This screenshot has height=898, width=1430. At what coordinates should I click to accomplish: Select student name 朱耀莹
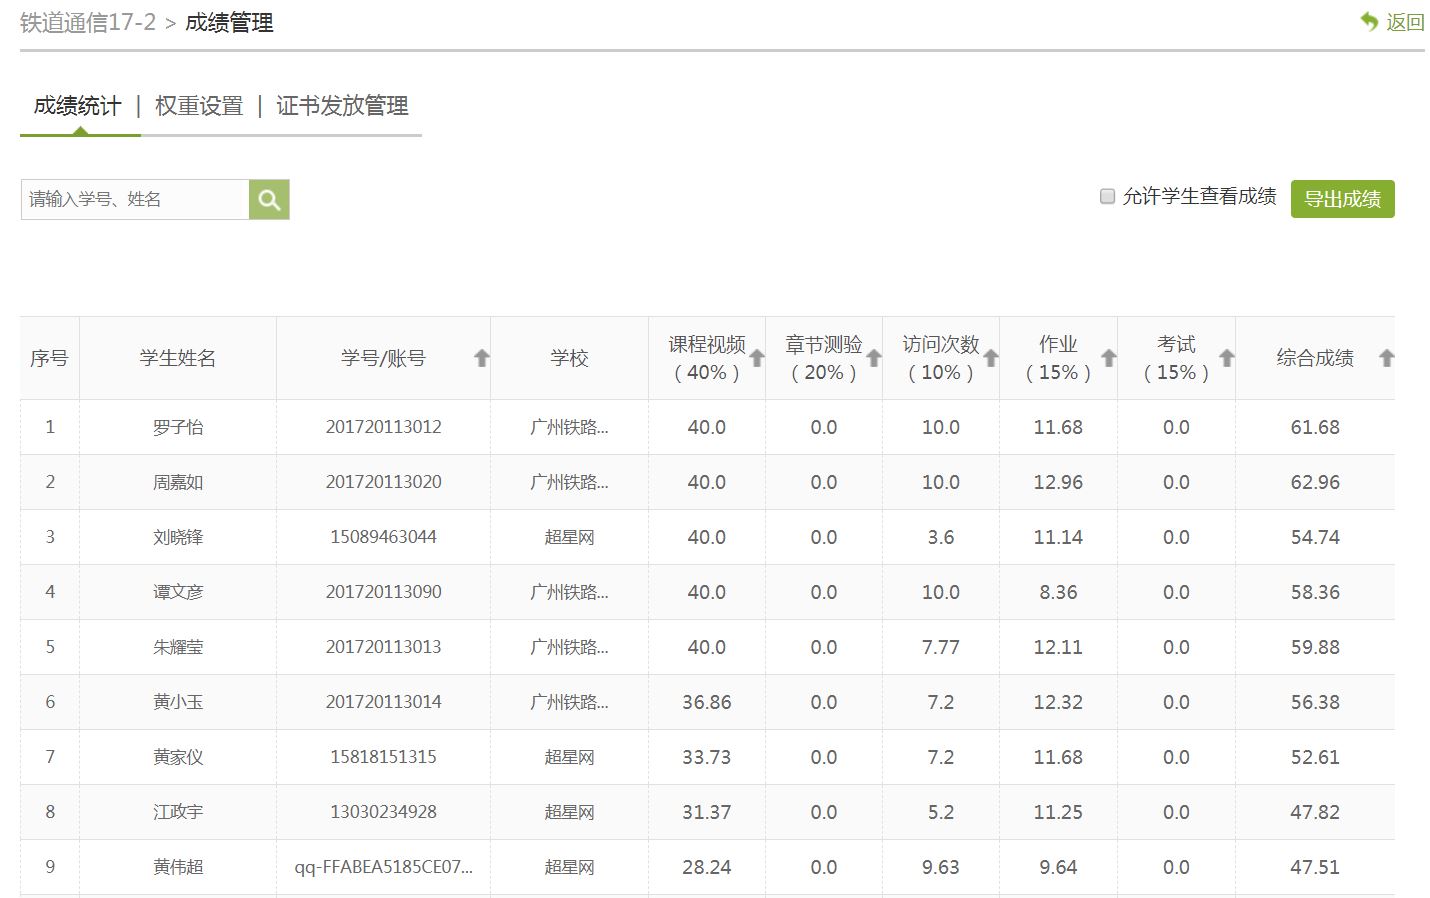point(178,647)
